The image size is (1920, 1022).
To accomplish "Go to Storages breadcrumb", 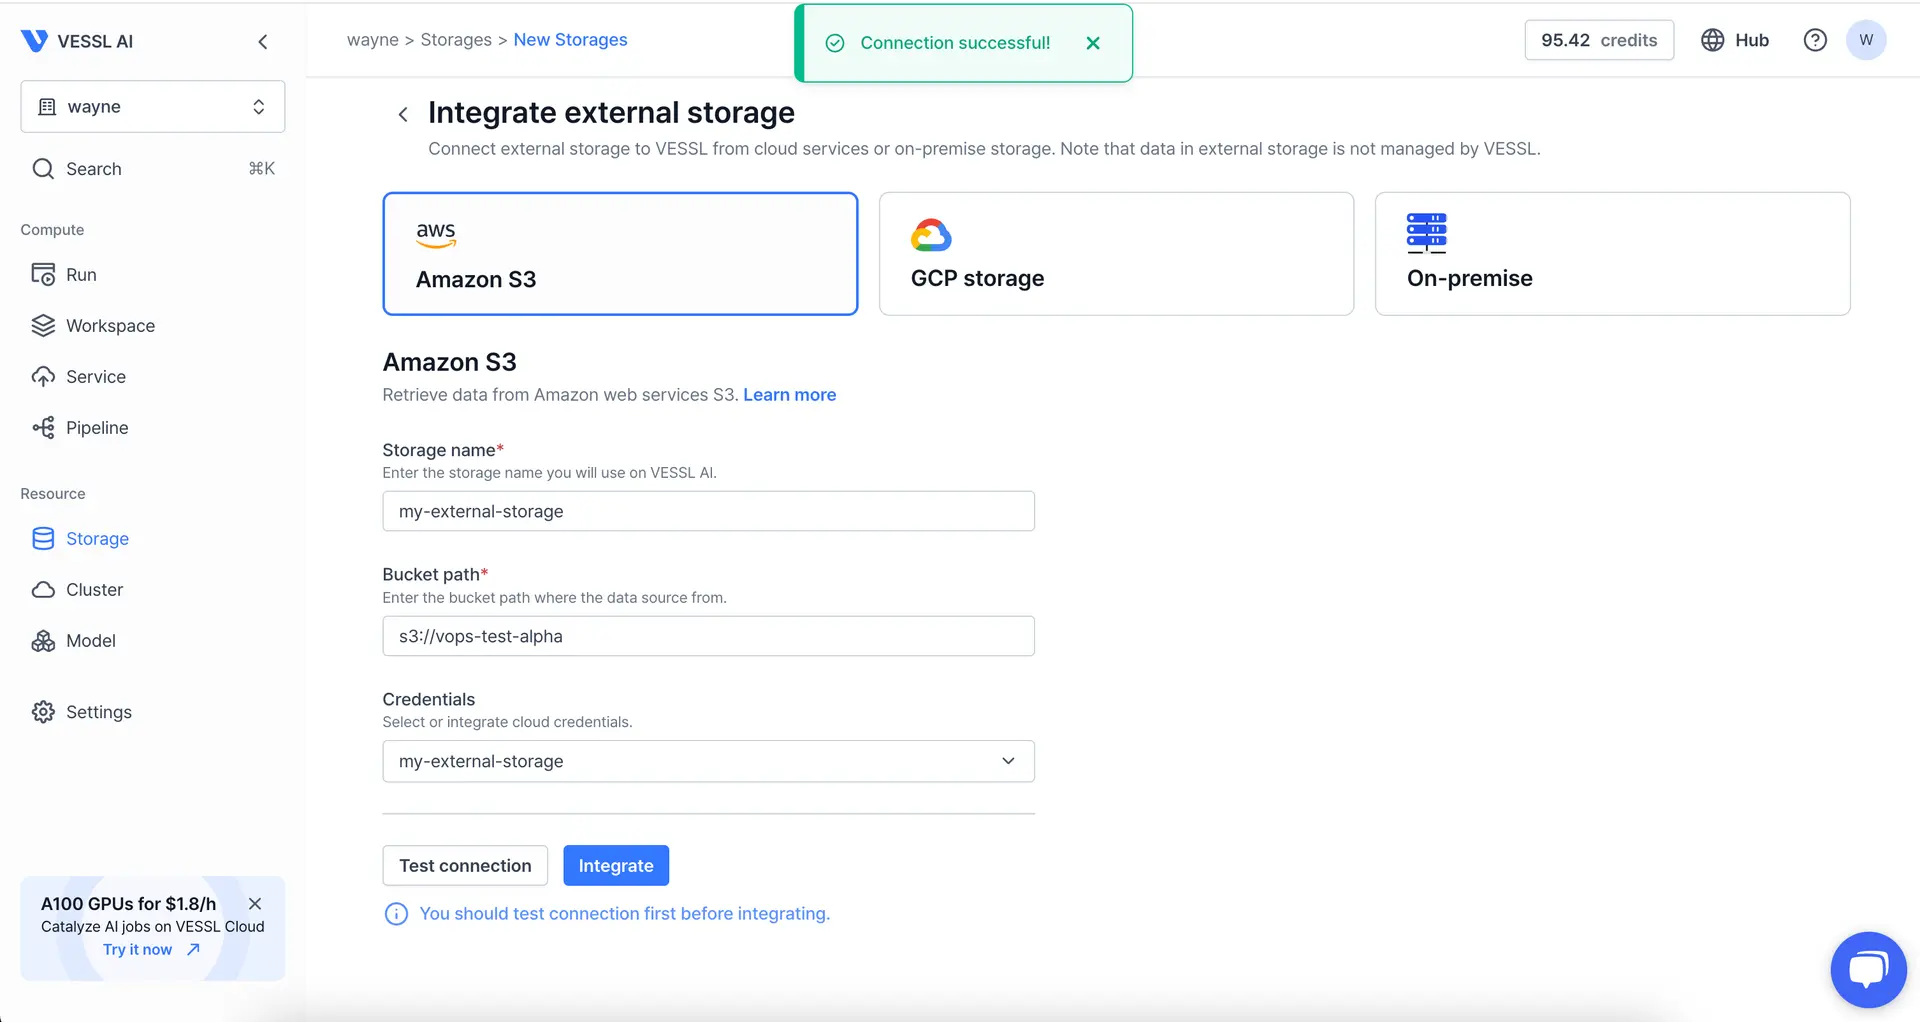I will tap(456, 40).
